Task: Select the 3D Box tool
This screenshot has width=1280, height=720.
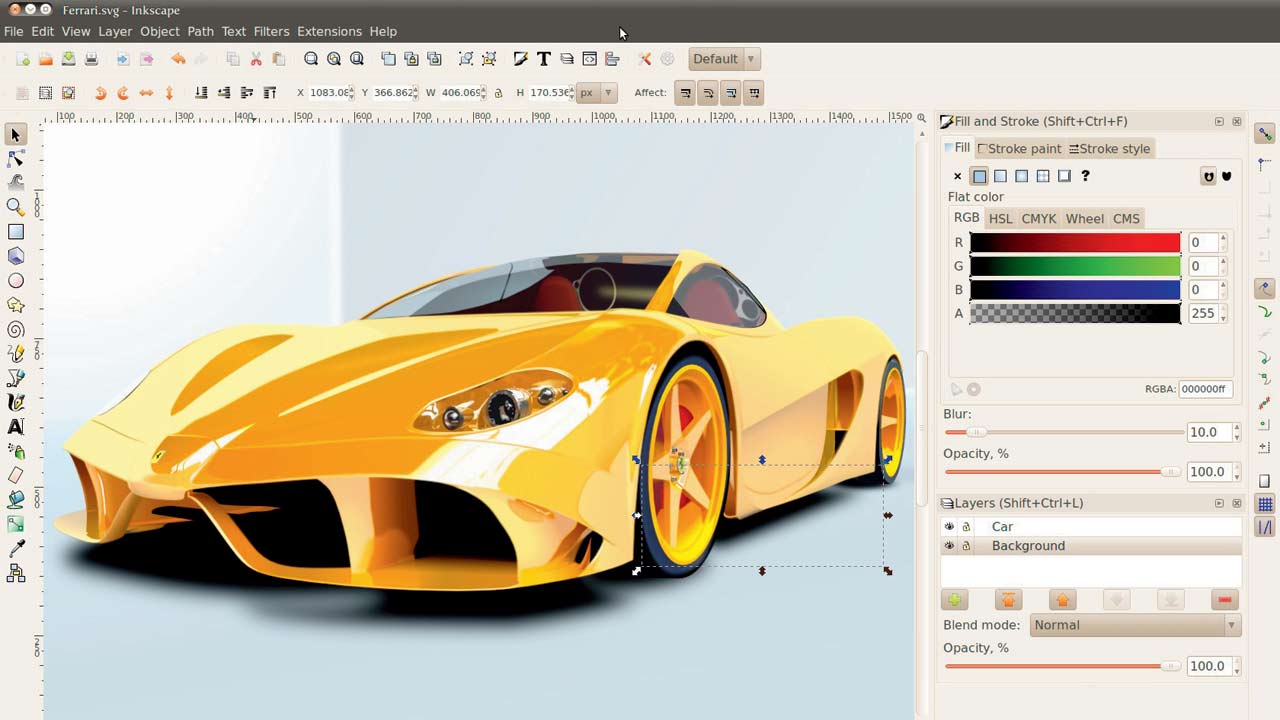Action: pos(16,256)
